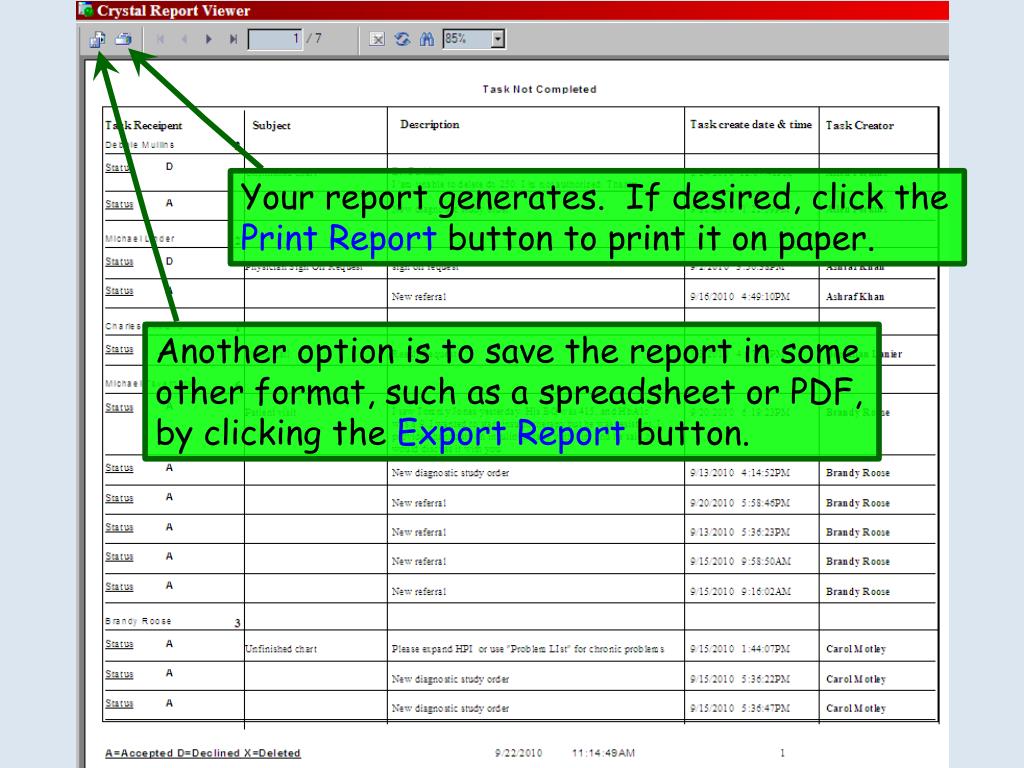Viewport: 1024px width, 768px height.
Task: Click Status in the Unfinished chart row
Action: point(119,644)
